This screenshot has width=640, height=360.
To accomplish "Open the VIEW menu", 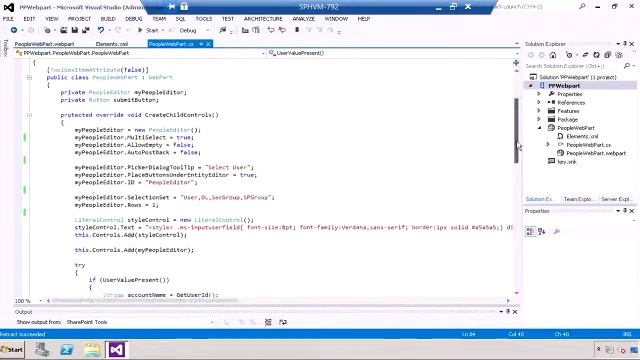I will (x=51, y=19).
